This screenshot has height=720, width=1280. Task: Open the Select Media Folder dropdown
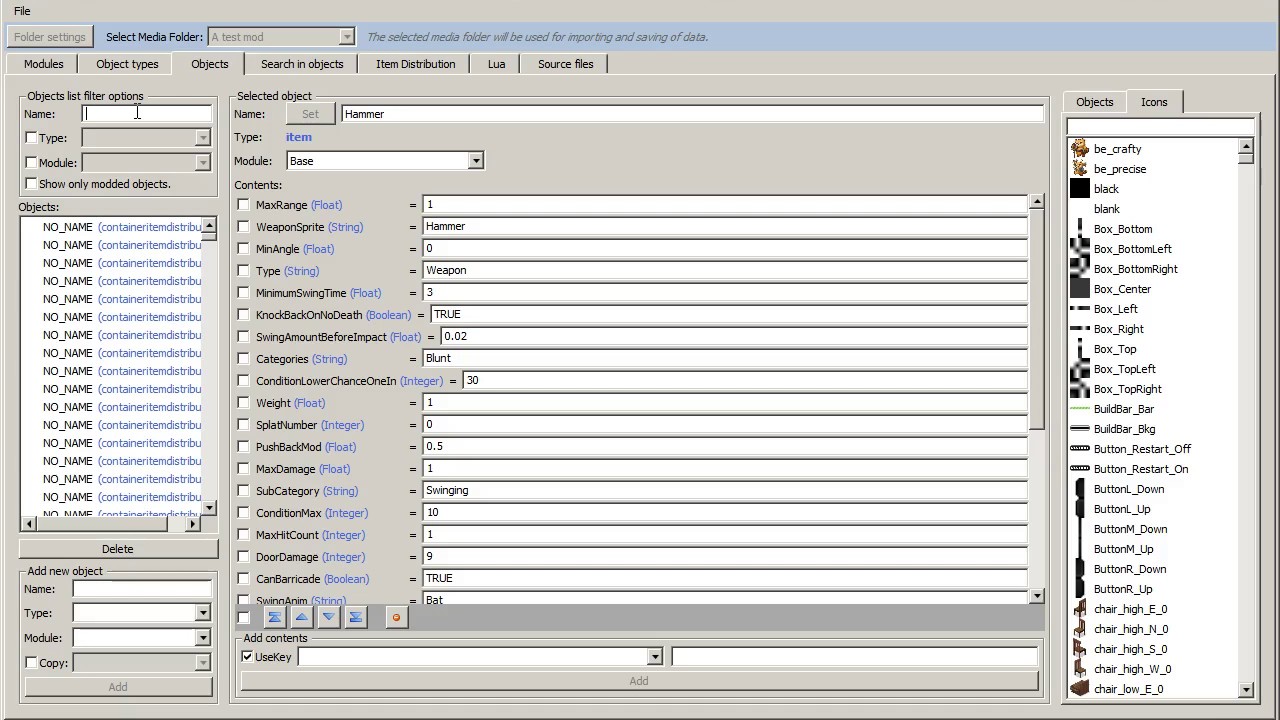pyautogui.click(x=346, y=37)
